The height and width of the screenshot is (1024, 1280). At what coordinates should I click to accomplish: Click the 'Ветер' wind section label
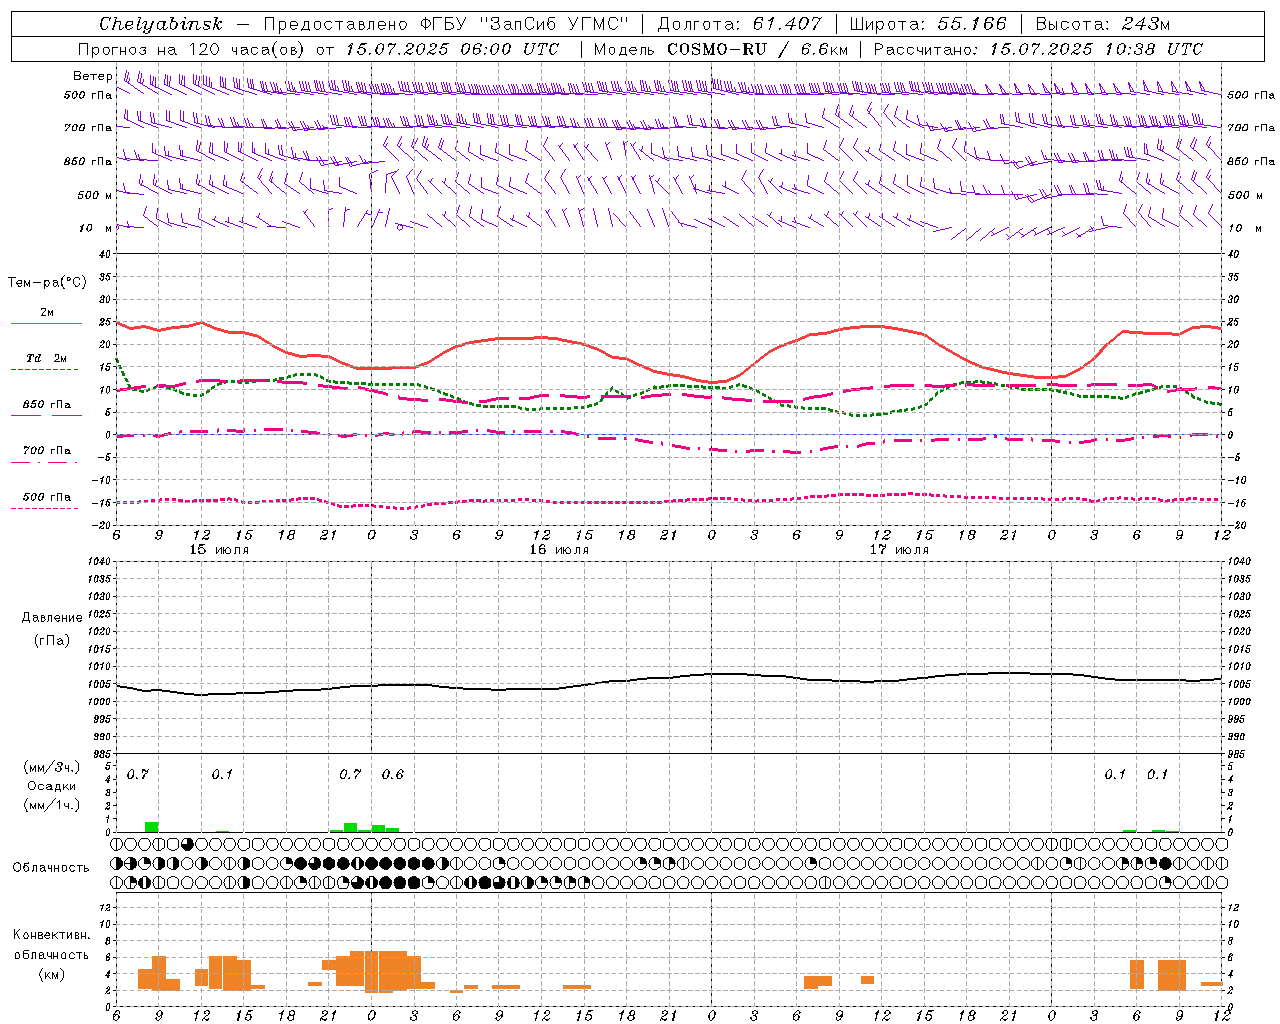[93, 76]
